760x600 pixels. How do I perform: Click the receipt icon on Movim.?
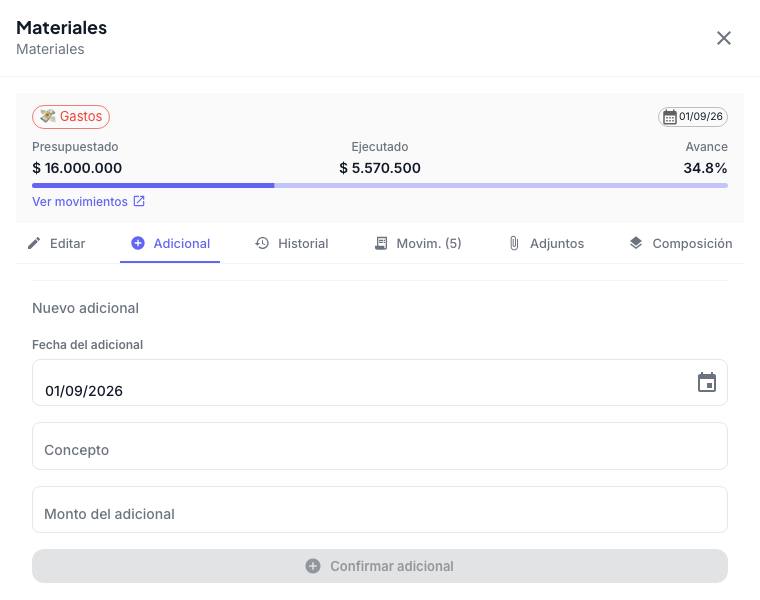381,243
